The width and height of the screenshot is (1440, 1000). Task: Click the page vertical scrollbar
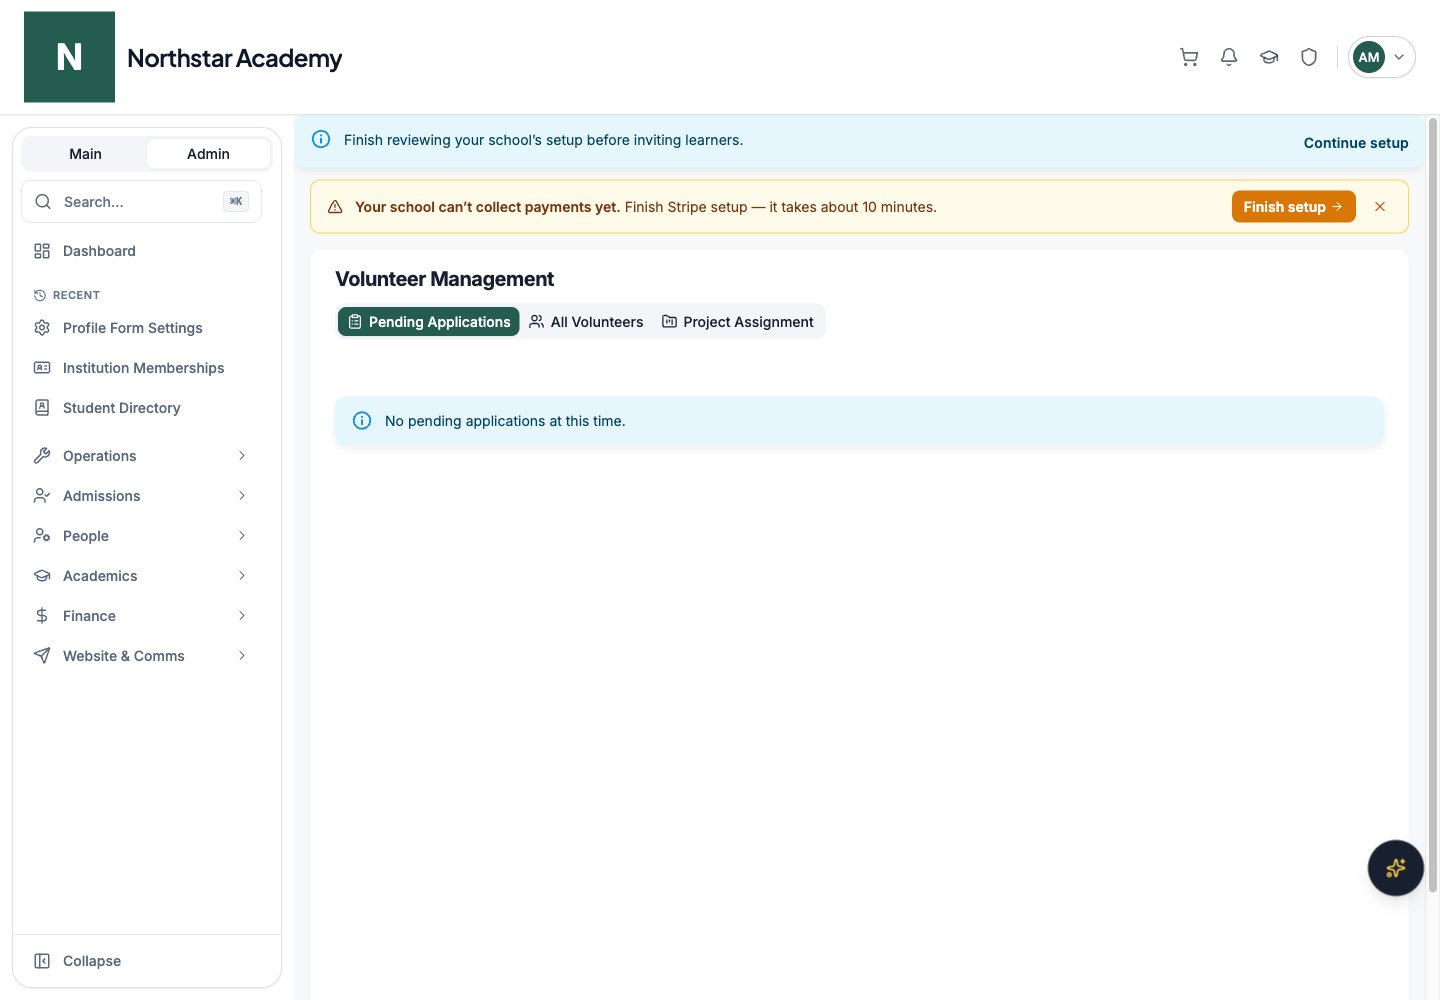pos(1432,505)
